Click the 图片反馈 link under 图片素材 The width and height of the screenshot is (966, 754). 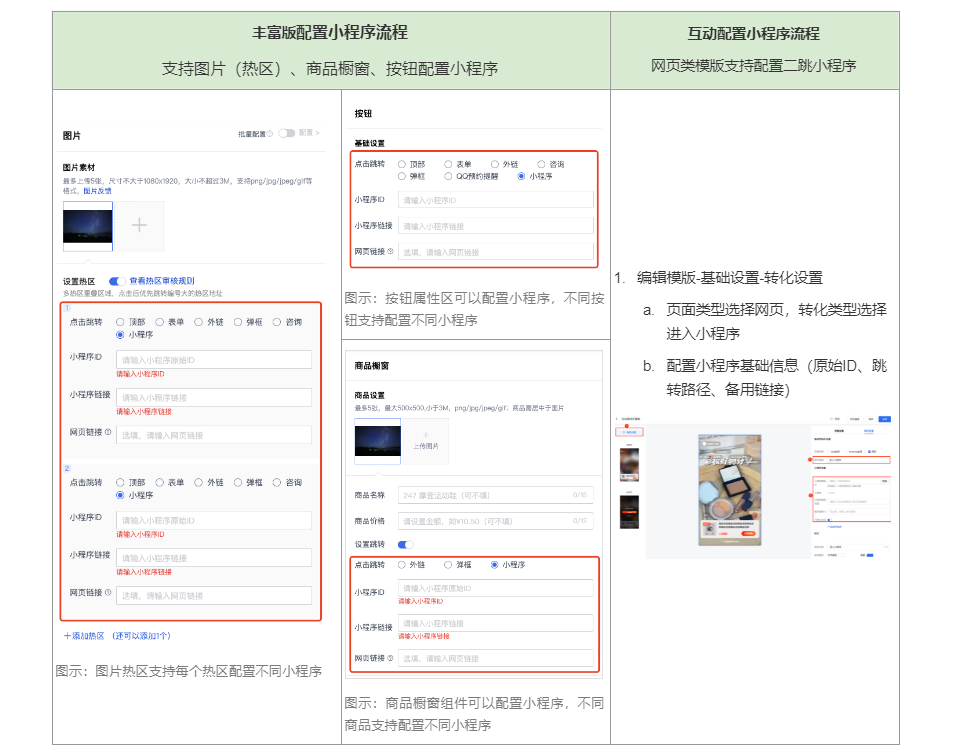coord(97,190)
